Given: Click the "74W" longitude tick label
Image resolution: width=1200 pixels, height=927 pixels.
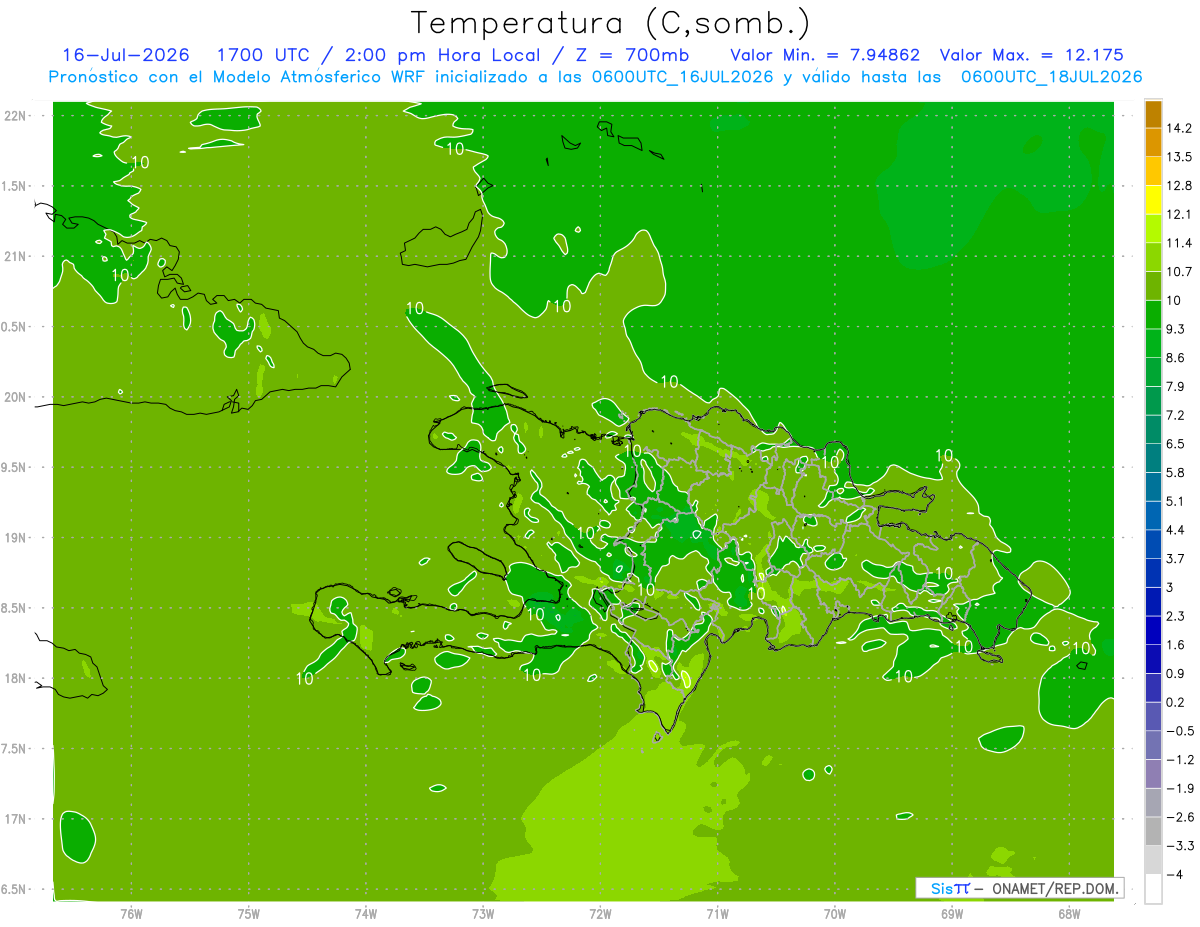Looking at the screenshot, I should coord(366,914).
